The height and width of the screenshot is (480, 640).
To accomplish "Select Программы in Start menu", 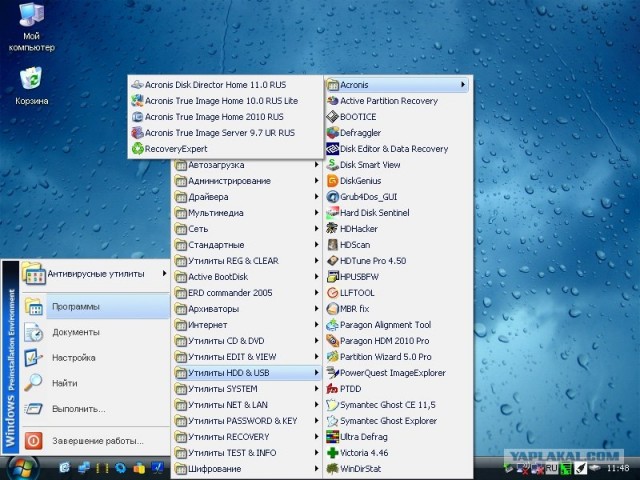I will pyautogui.click(x=95, y=307).
